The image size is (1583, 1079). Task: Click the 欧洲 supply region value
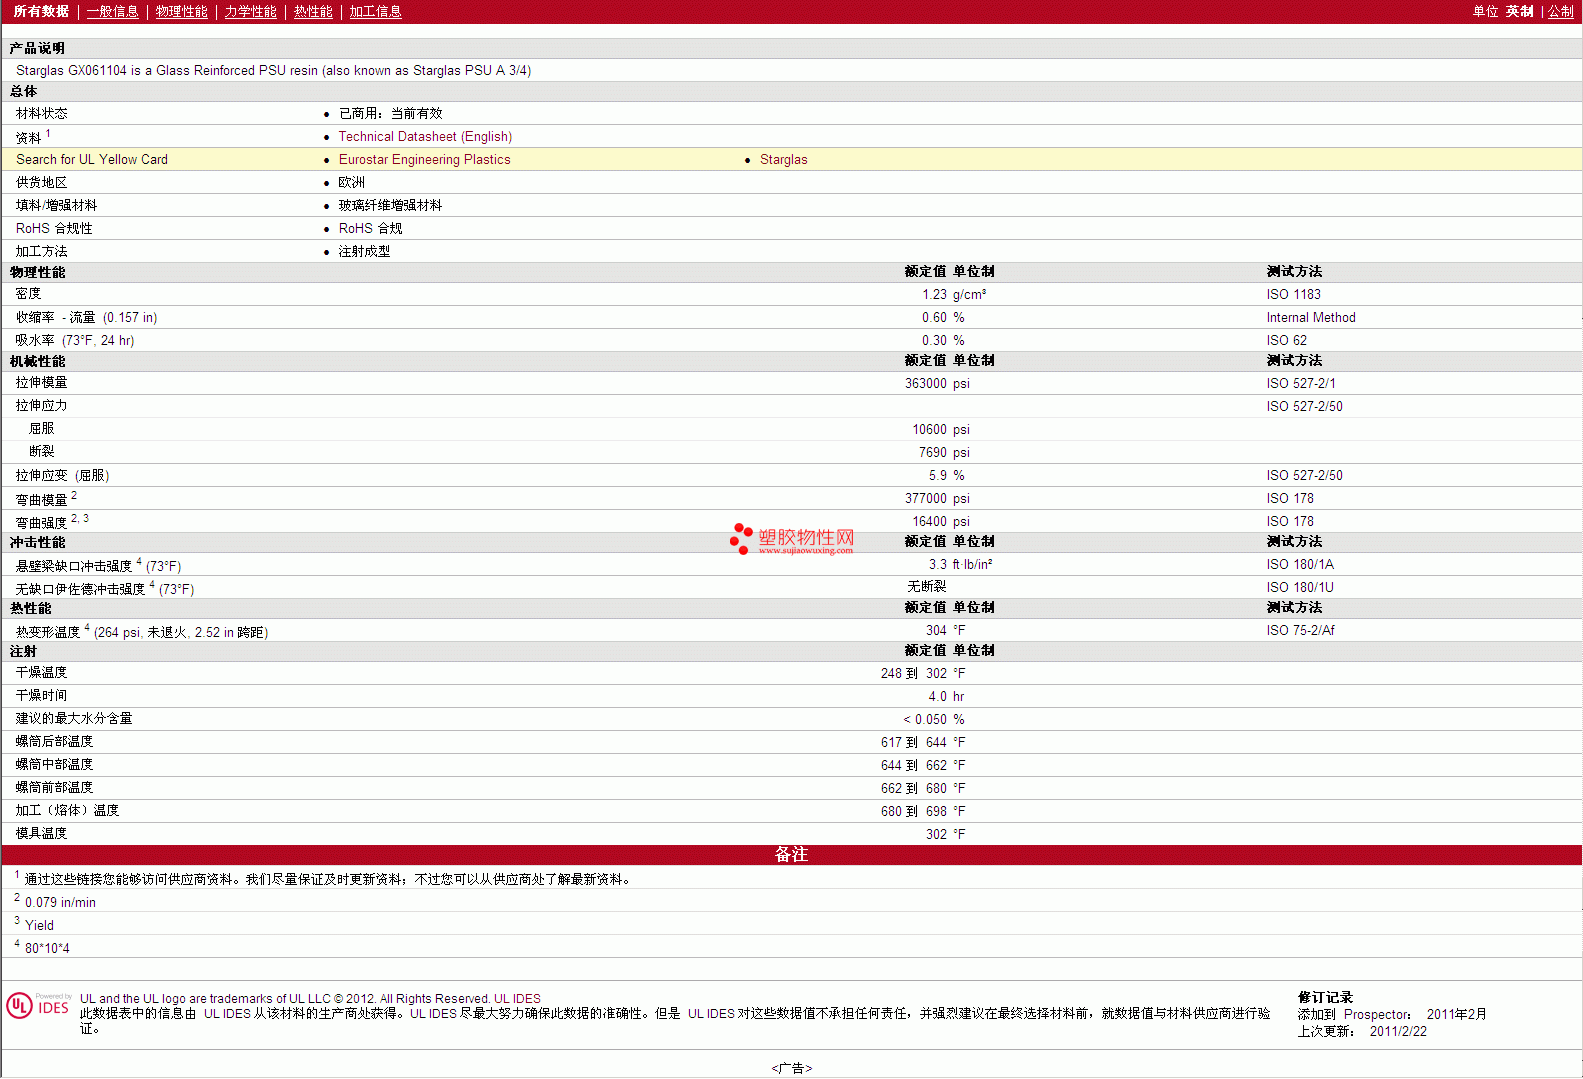tap(351, 182)
